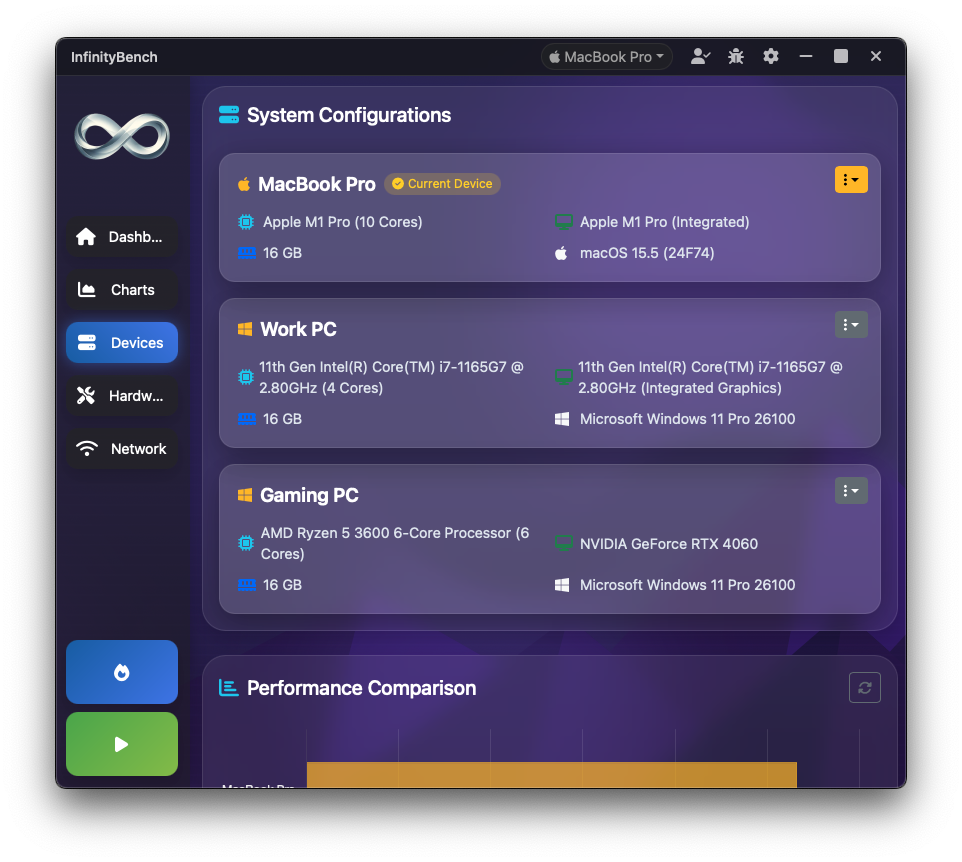Click the 'Gaming PC' card title

tap(309, 495)
